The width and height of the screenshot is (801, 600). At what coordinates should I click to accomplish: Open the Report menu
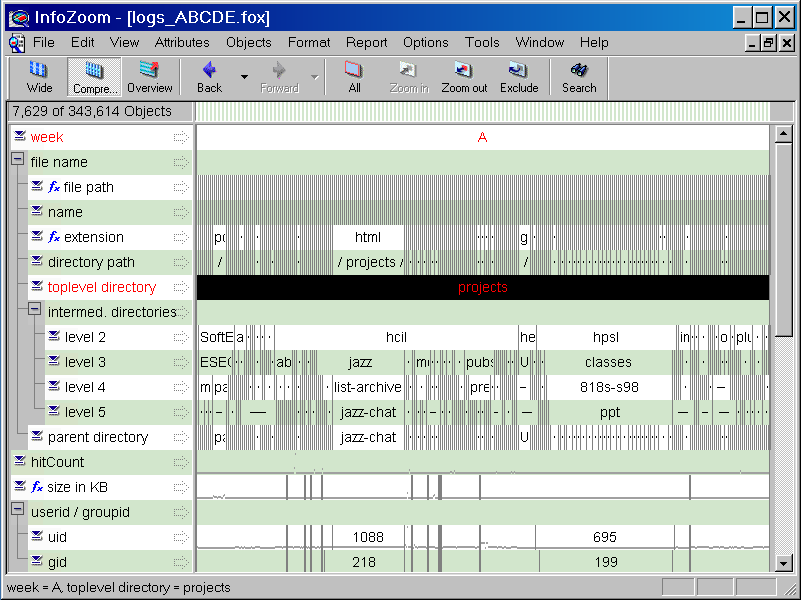click(x=367, y=42)
